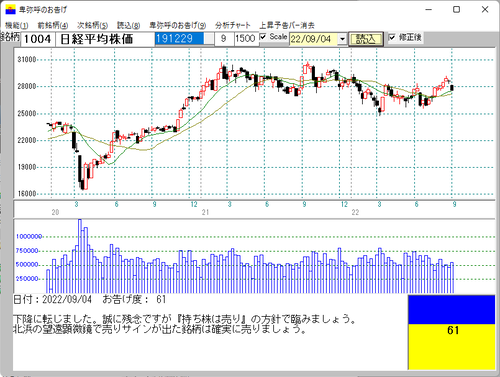Click the 31000 price axis label
The width and height of the screenshot is (500, 377).
26,60
